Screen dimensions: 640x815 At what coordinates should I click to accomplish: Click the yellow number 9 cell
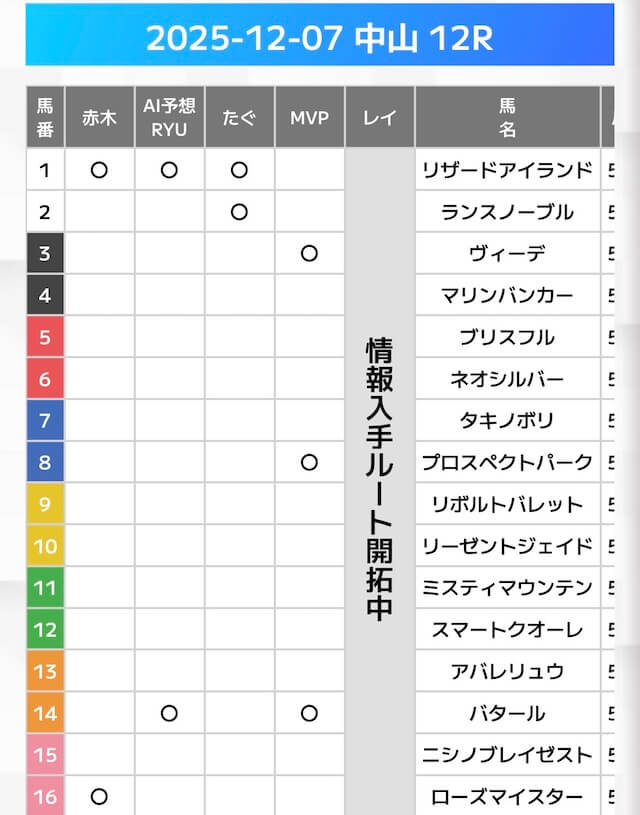click(45, 504)
